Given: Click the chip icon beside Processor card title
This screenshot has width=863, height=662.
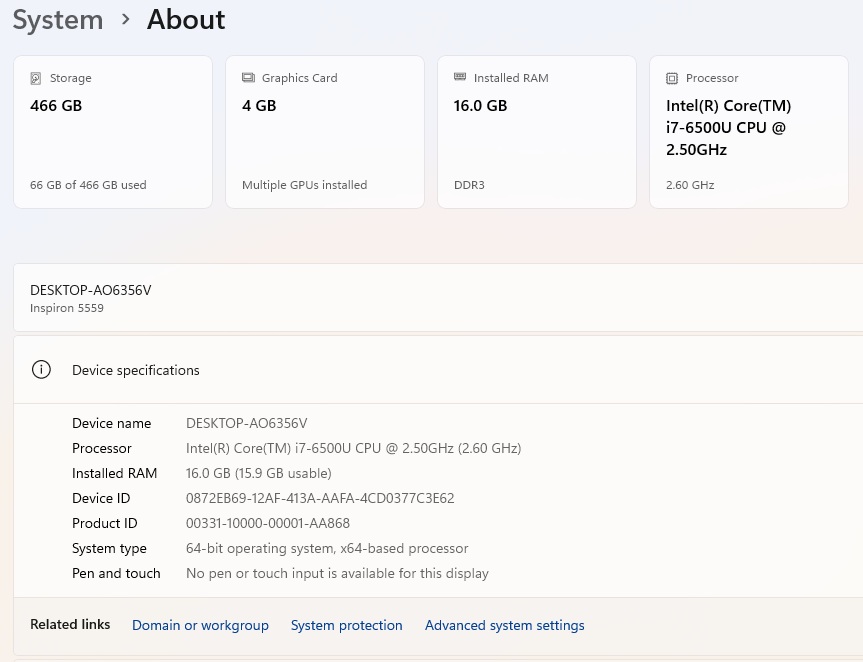Looking at the screenshot, I should click(x=672, y=78).
